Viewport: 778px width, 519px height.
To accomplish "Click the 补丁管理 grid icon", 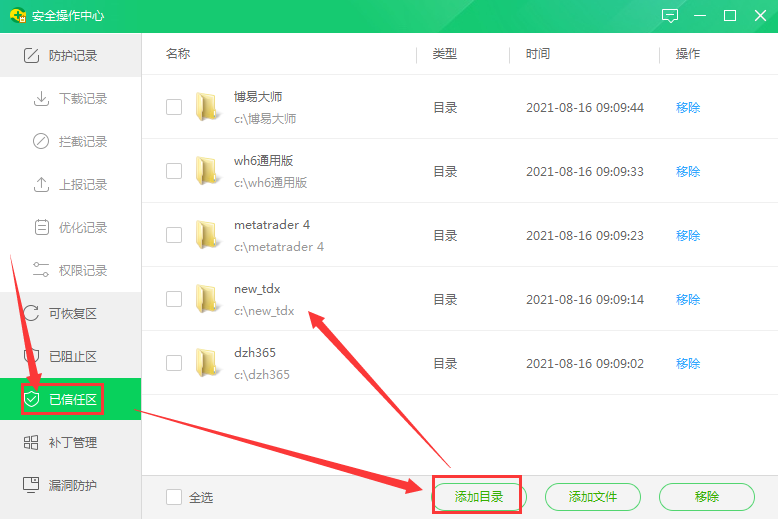I will coord(31,442).
